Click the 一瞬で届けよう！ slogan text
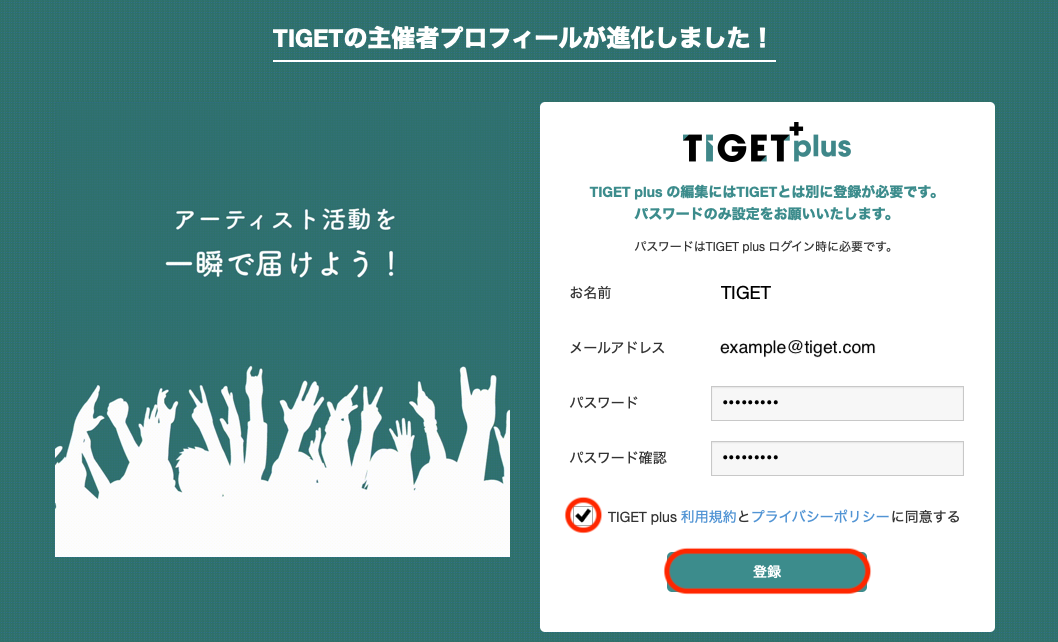Image resolution: width=1058 pixels, height=642 pixels. click(284, 263)
